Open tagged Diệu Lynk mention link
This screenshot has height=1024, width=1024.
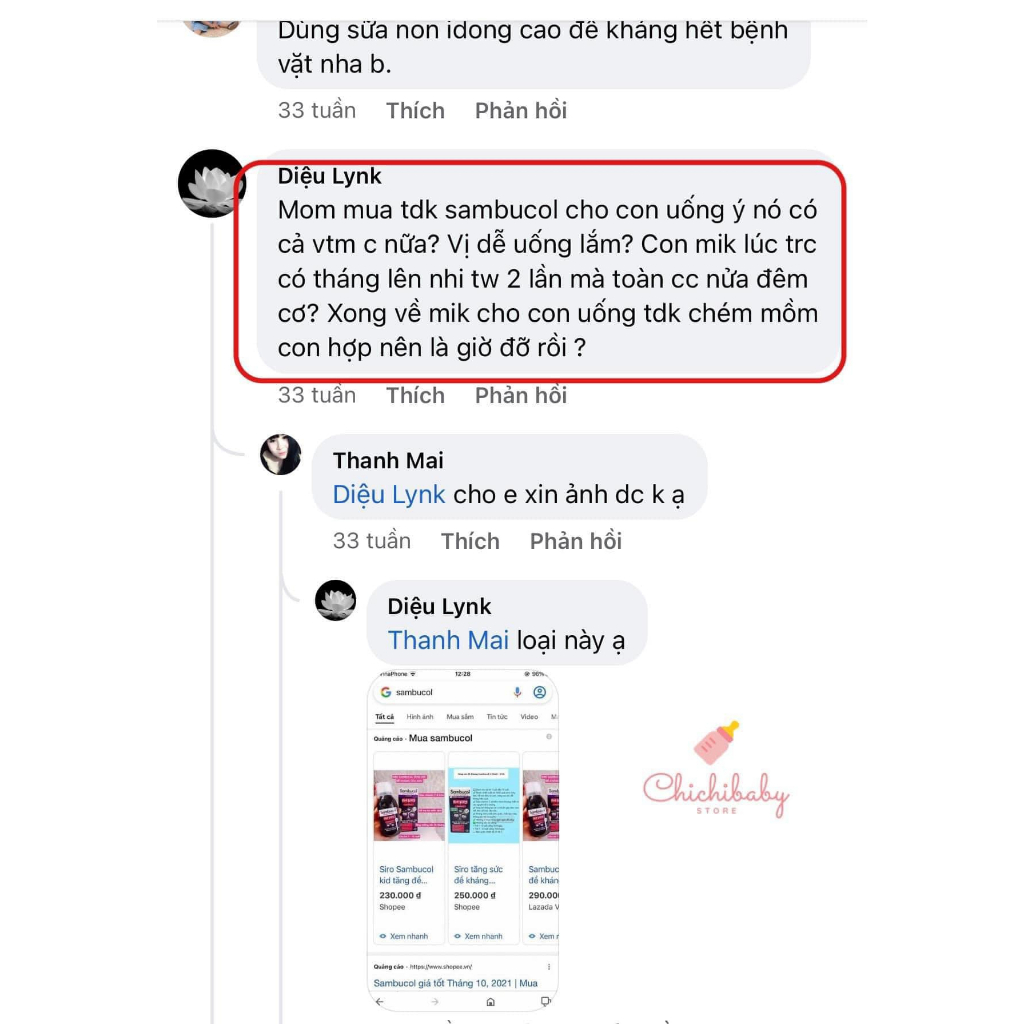tap(389, 495)
